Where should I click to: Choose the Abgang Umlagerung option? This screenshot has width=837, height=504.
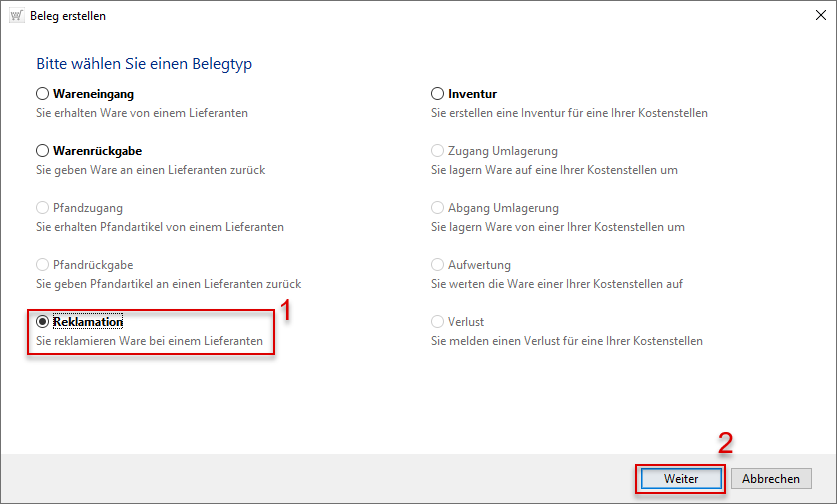pyautogui.click(x=438, y=208)
